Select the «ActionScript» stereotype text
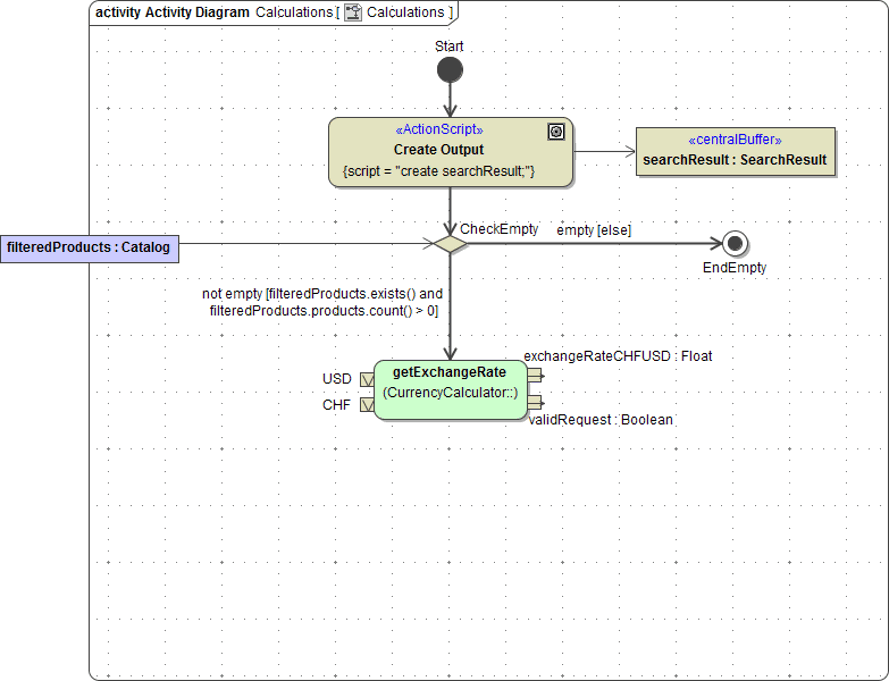The width and height of the screenshot is (889, 681). click(x=440, y=130)
